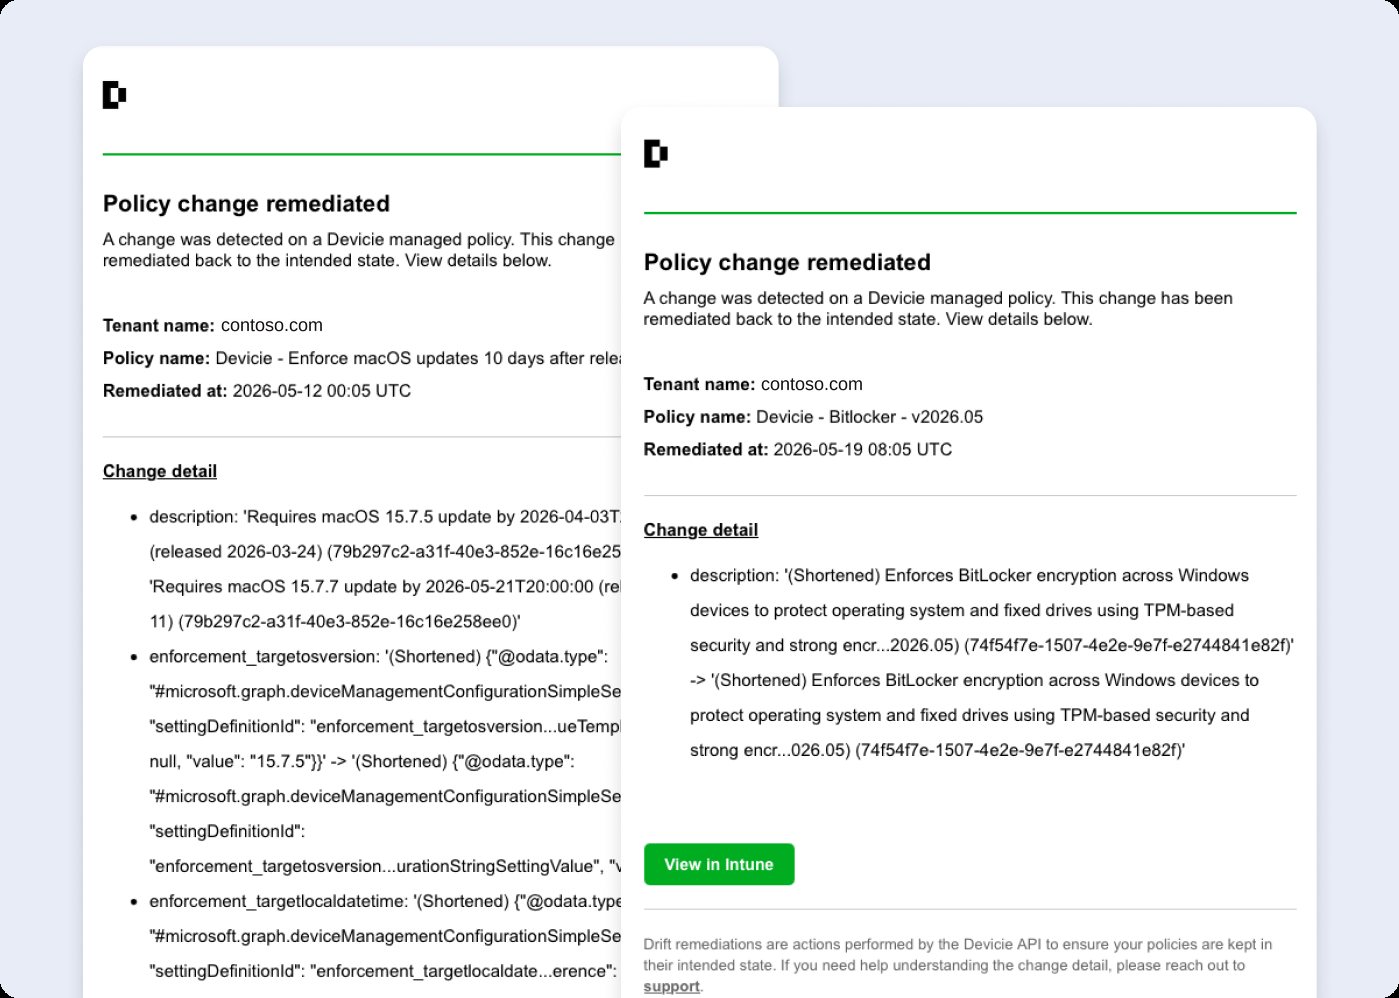
Task: Select policy name Devicie - Bitlocker - v2026.05
Action: (869, 417)
